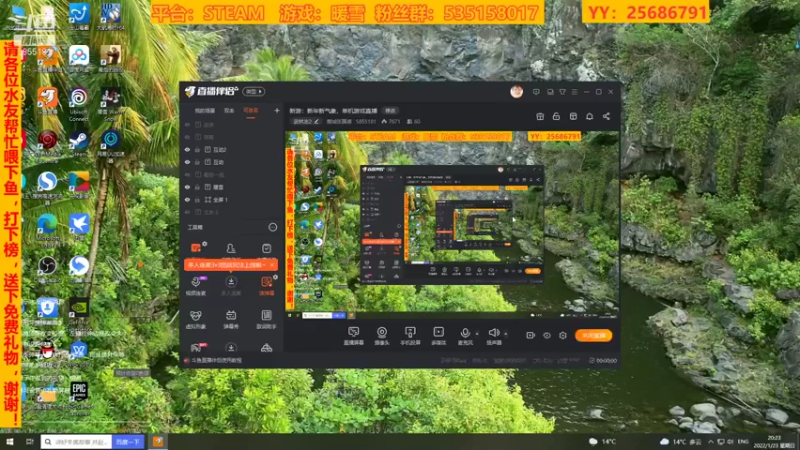Click the orange stop streaming button
Image resolution: width=800 pixels, height=450 pixels.
tap(594, 335)
